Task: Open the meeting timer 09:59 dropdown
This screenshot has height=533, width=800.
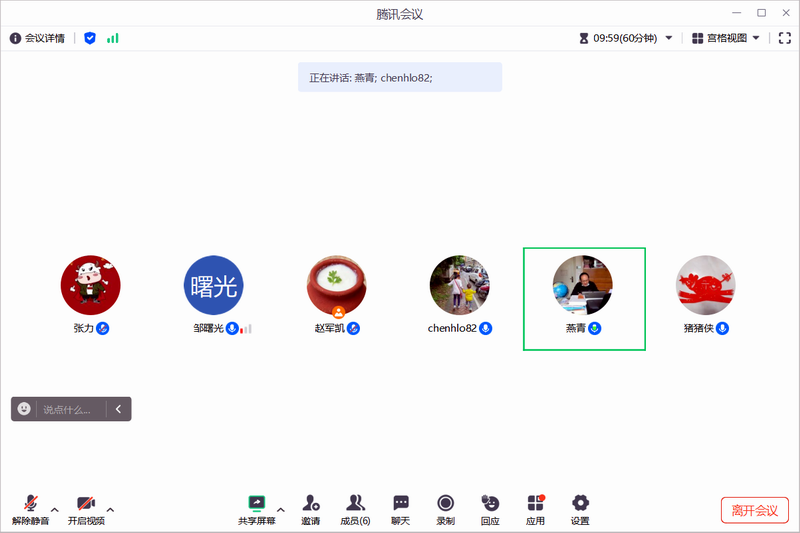Action: point(626,38)
